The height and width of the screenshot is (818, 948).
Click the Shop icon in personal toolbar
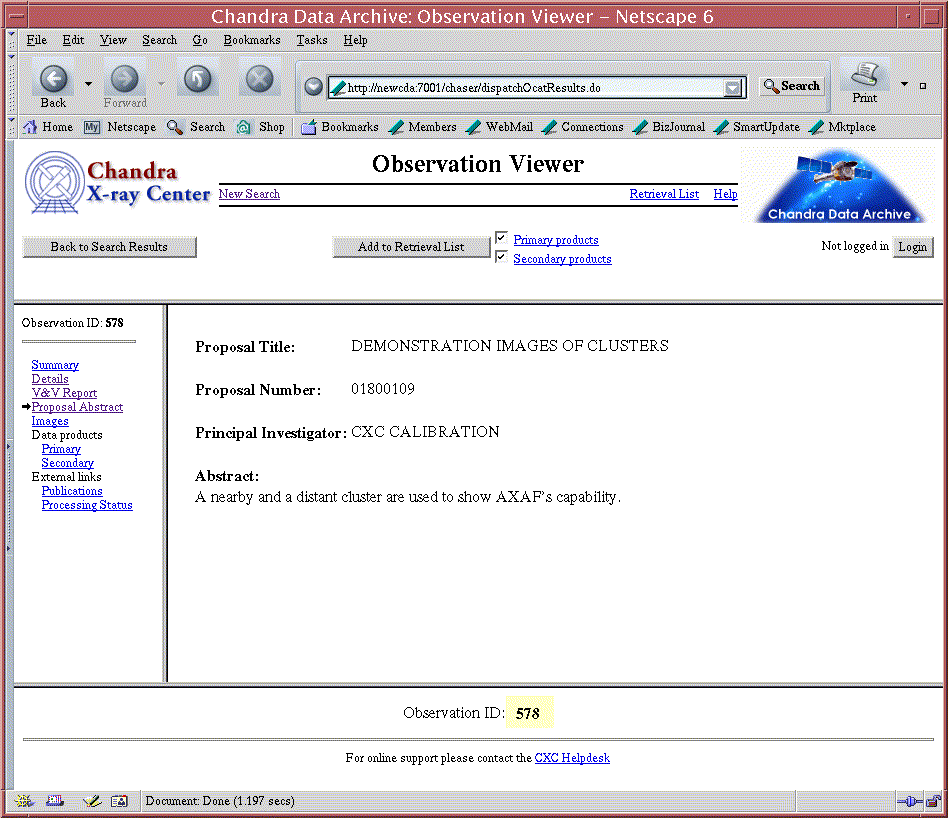pos(244,127)
